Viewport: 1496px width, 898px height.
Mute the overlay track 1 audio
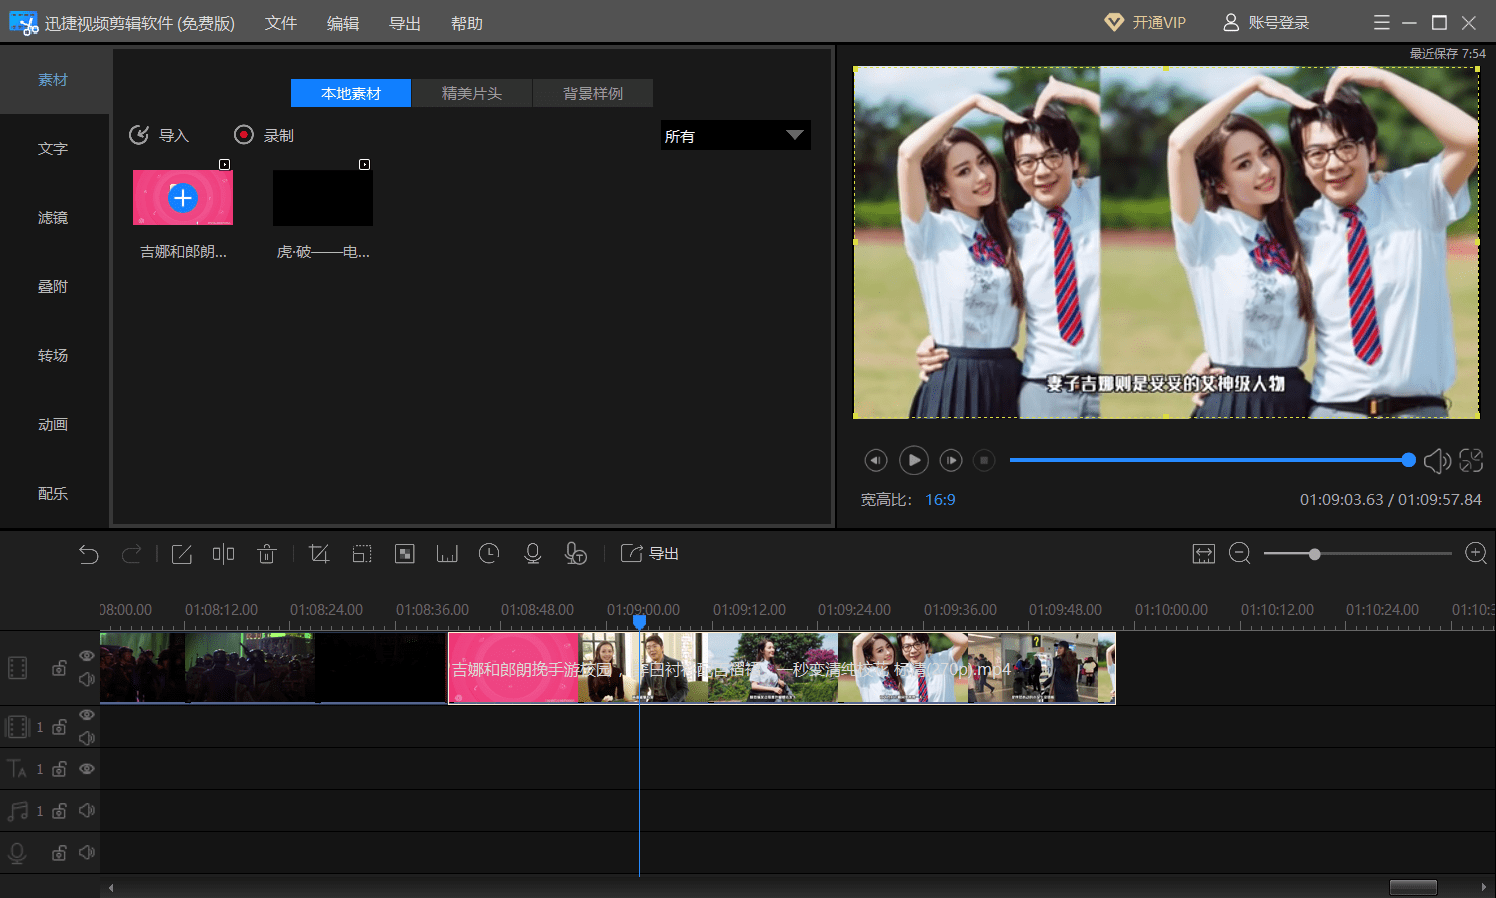tap(87, 738)
